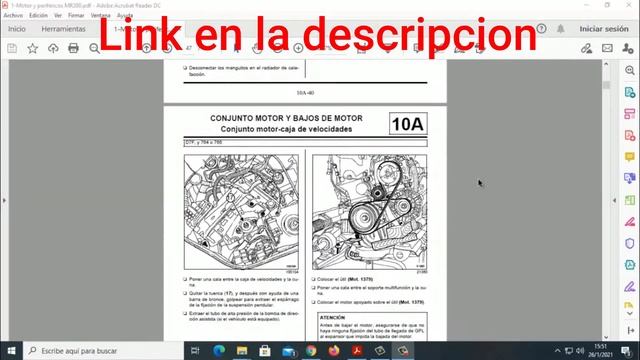
Task: Open the Redact tool pink icon
Action: (x=629, y=222)
